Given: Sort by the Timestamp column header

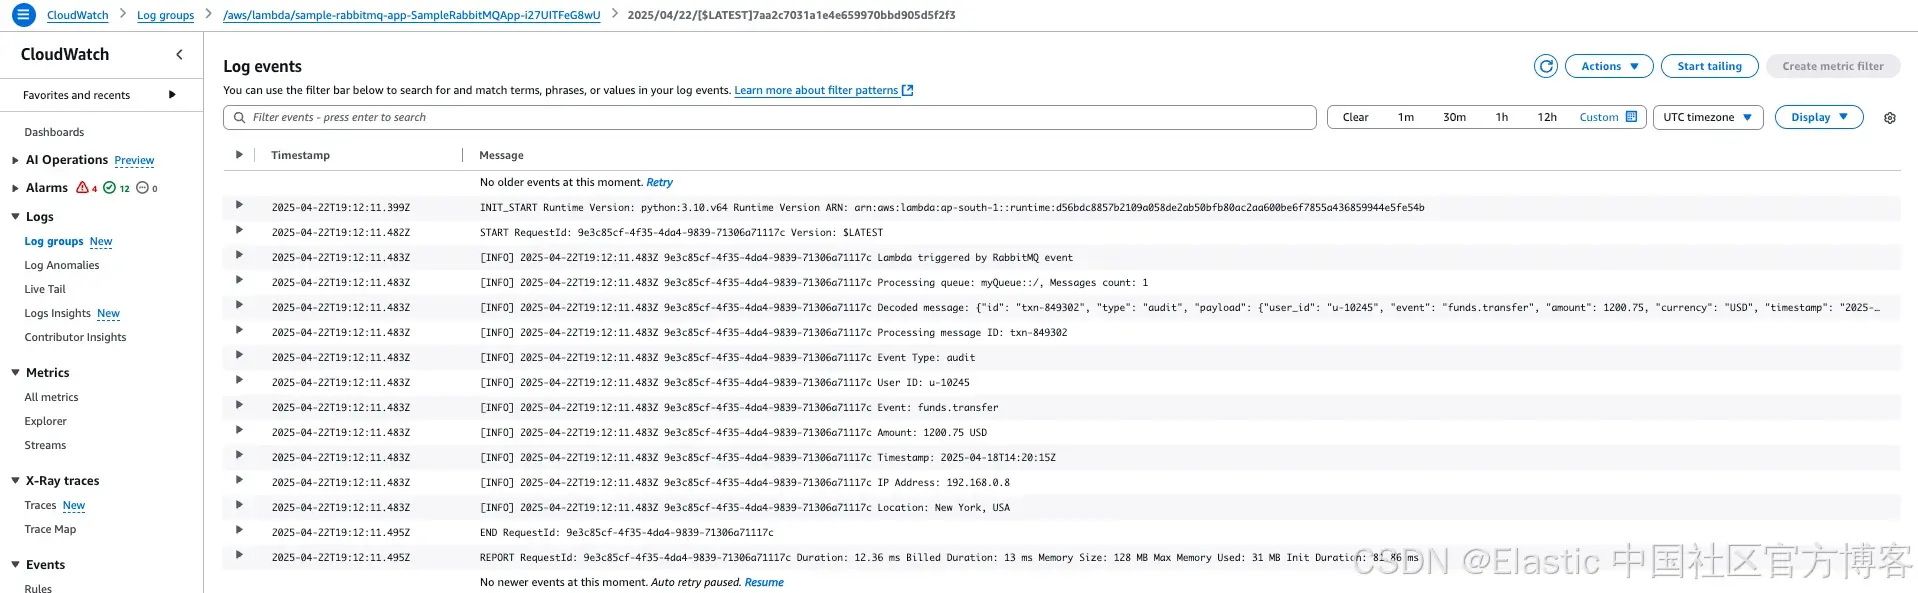Looking at the screenshot, I should coord(300,155).
